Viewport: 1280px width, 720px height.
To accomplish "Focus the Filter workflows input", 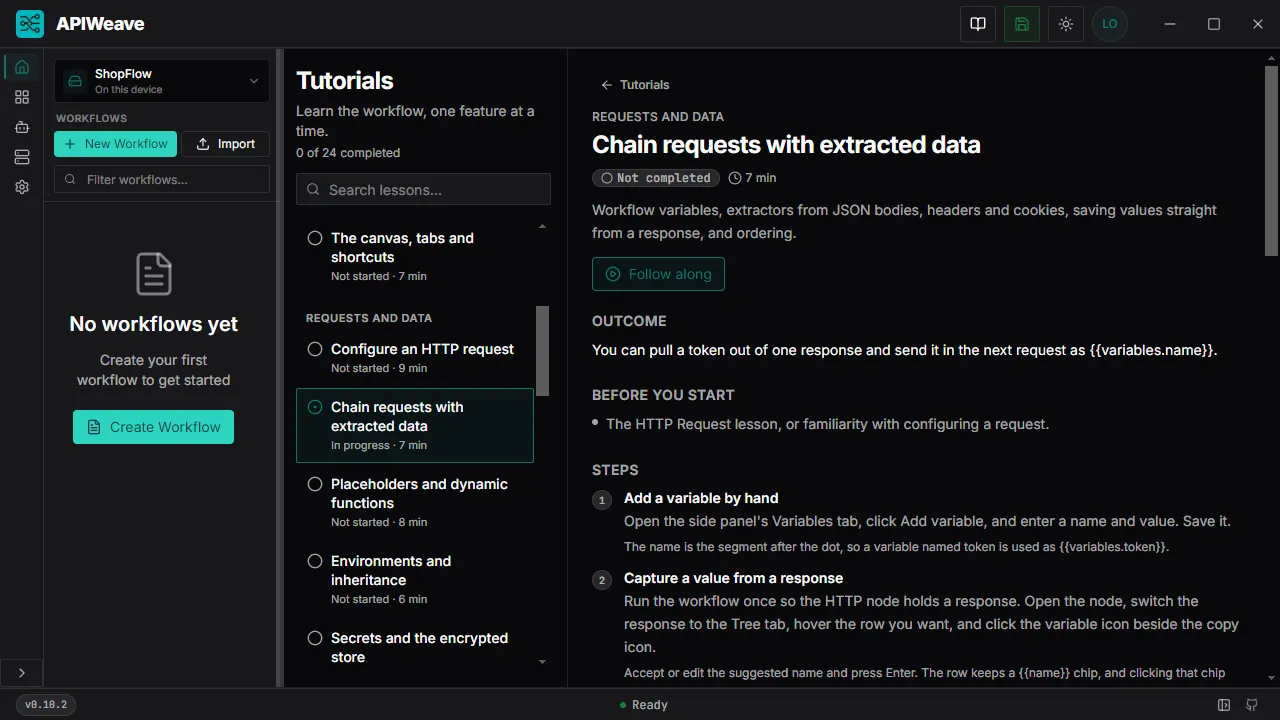I will (x=162, y=179).
